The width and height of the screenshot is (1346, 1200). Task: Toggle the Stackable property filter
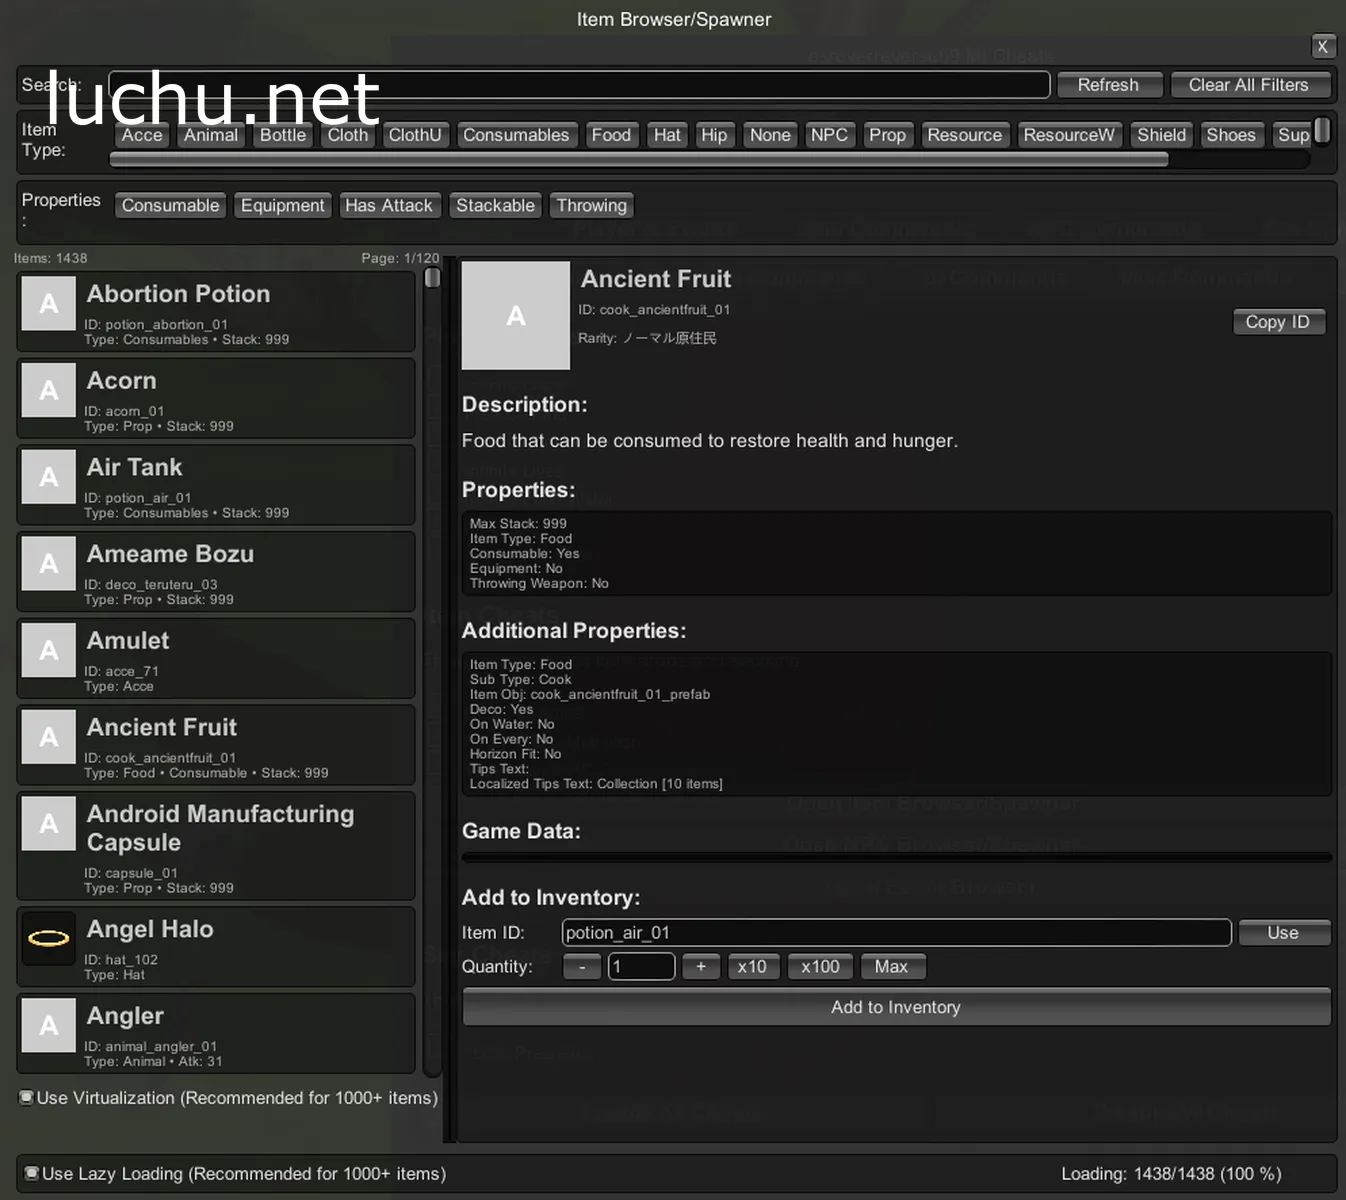[495, 205]
